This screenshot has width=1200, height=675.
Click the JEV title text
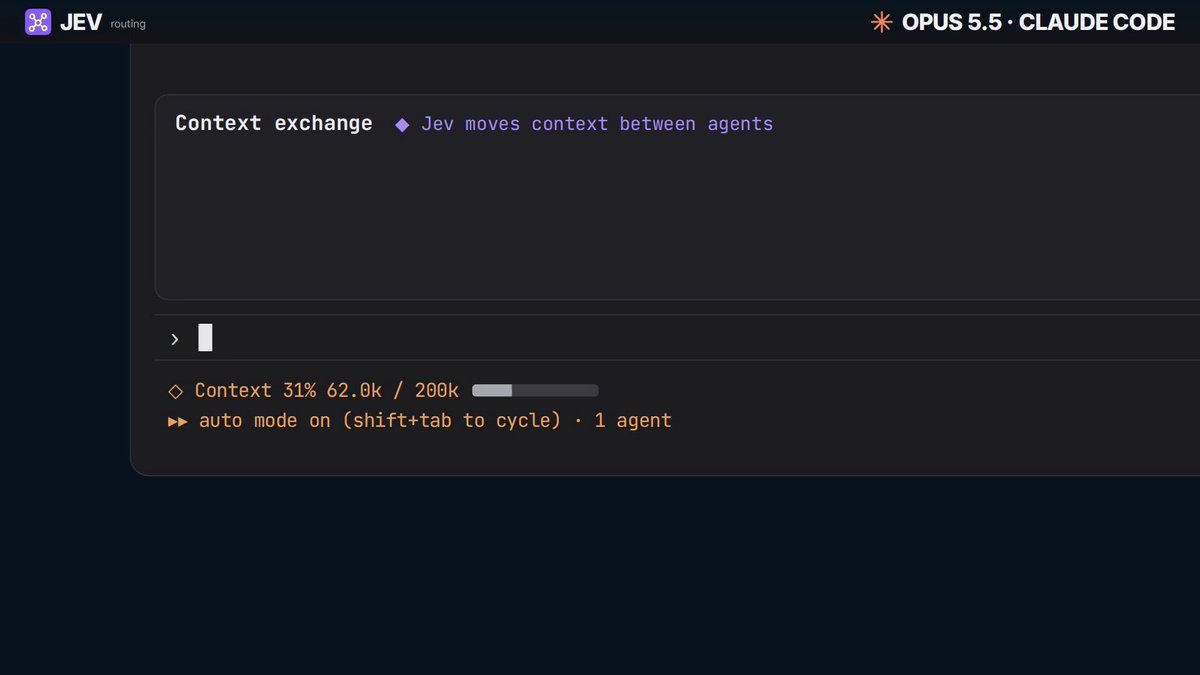[x=80, y=22]
